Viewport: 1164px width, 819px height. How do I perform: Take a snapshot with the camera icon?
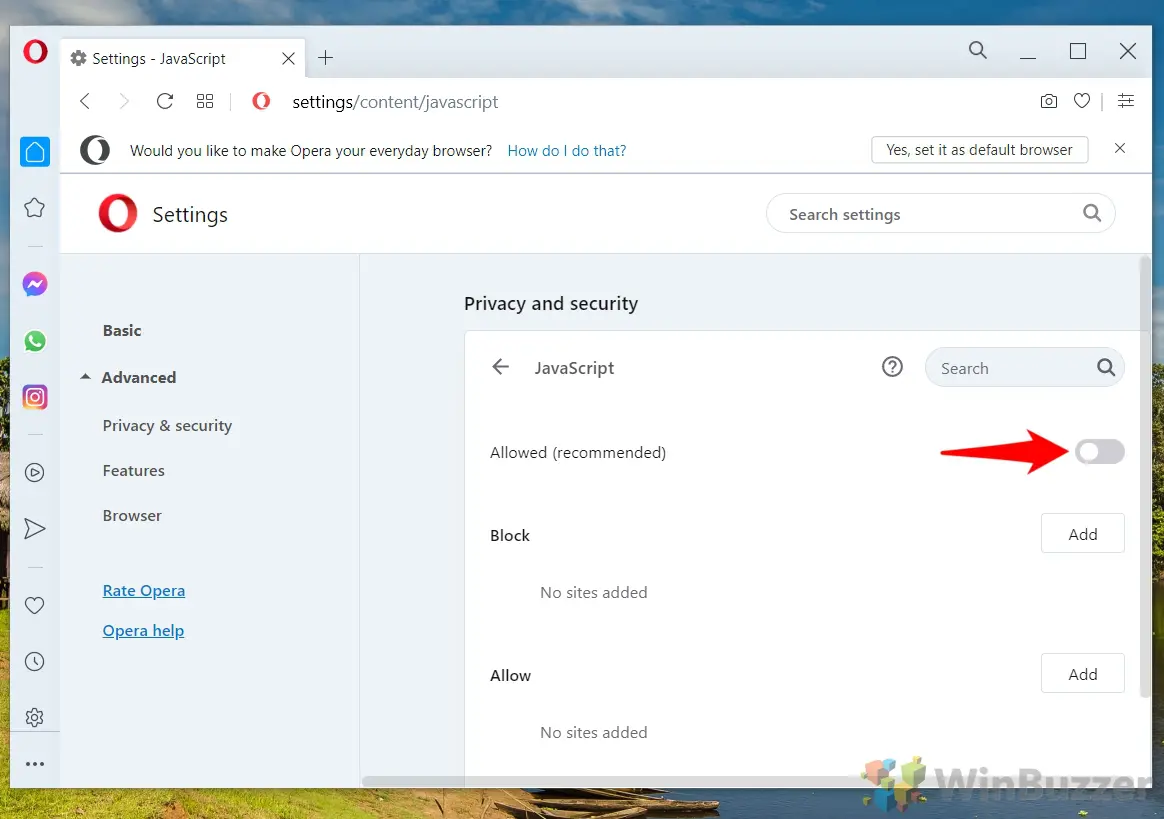pyautogui.click(x=1048, y=101)
